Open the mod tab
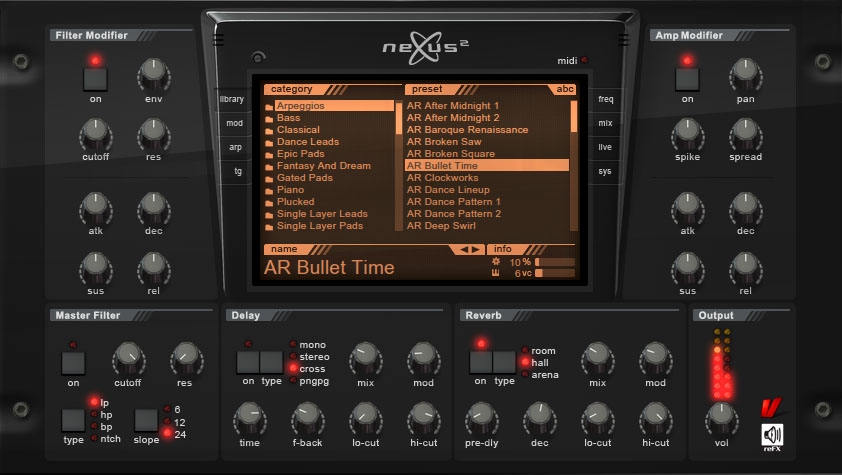842x475 pixels. (234, 123)
